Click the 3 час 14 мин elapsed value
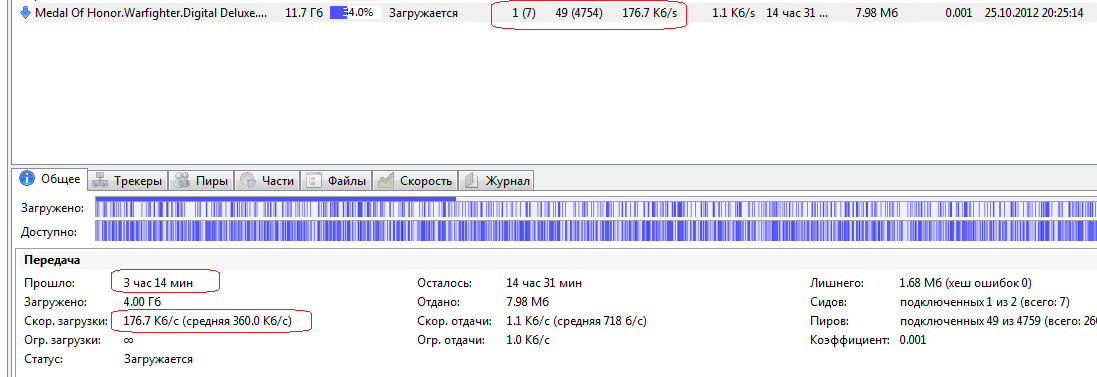1097x377 pixels. tap(158, 283)
